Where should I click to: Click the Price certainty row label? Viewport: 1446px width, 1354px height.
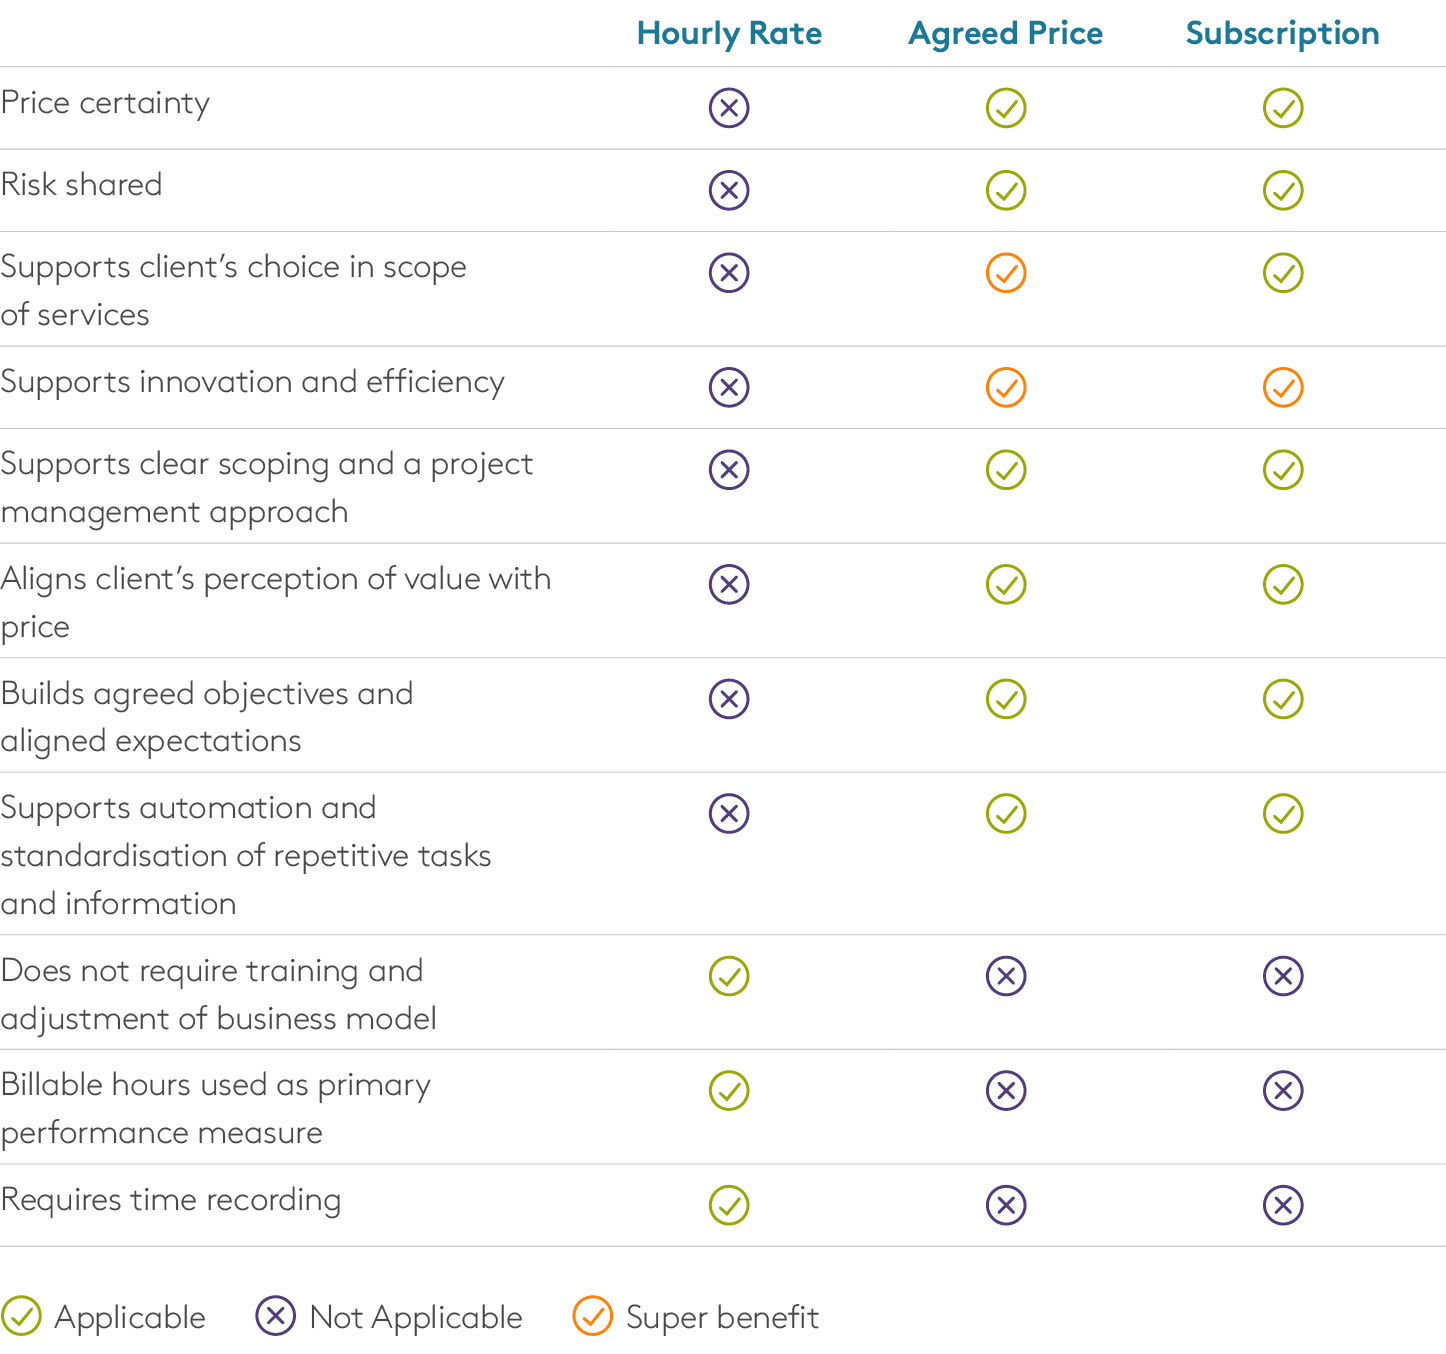coord(105,103)
